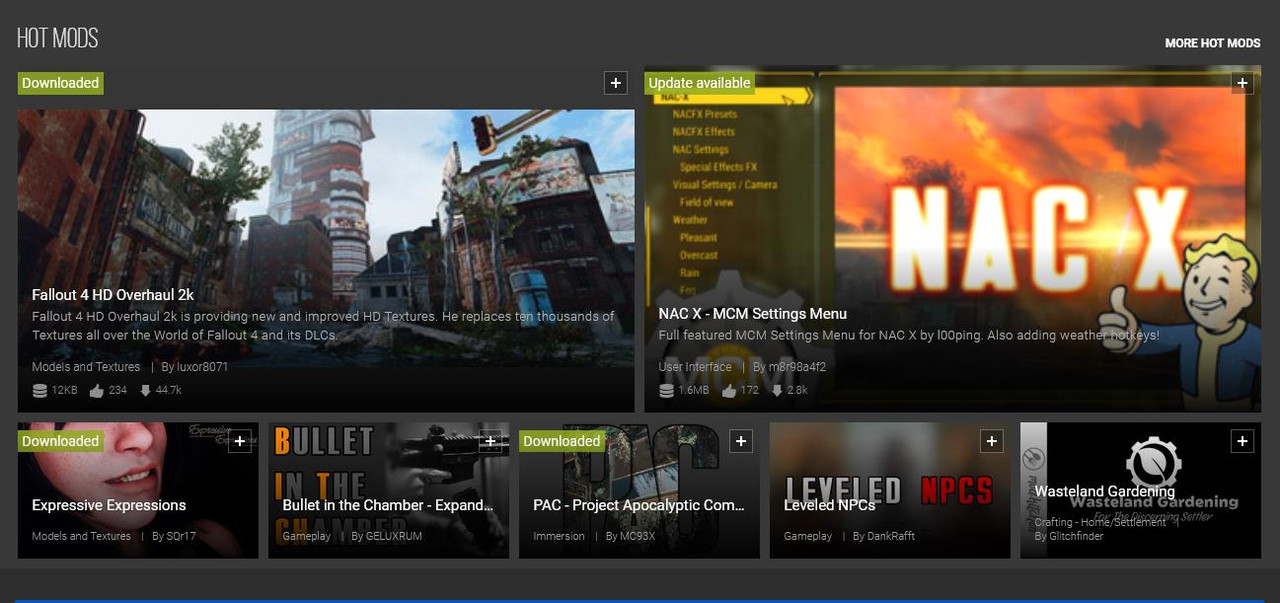
Task: Open Gameplay category on Leveled NPCs card
Action: tap(808, 536)
